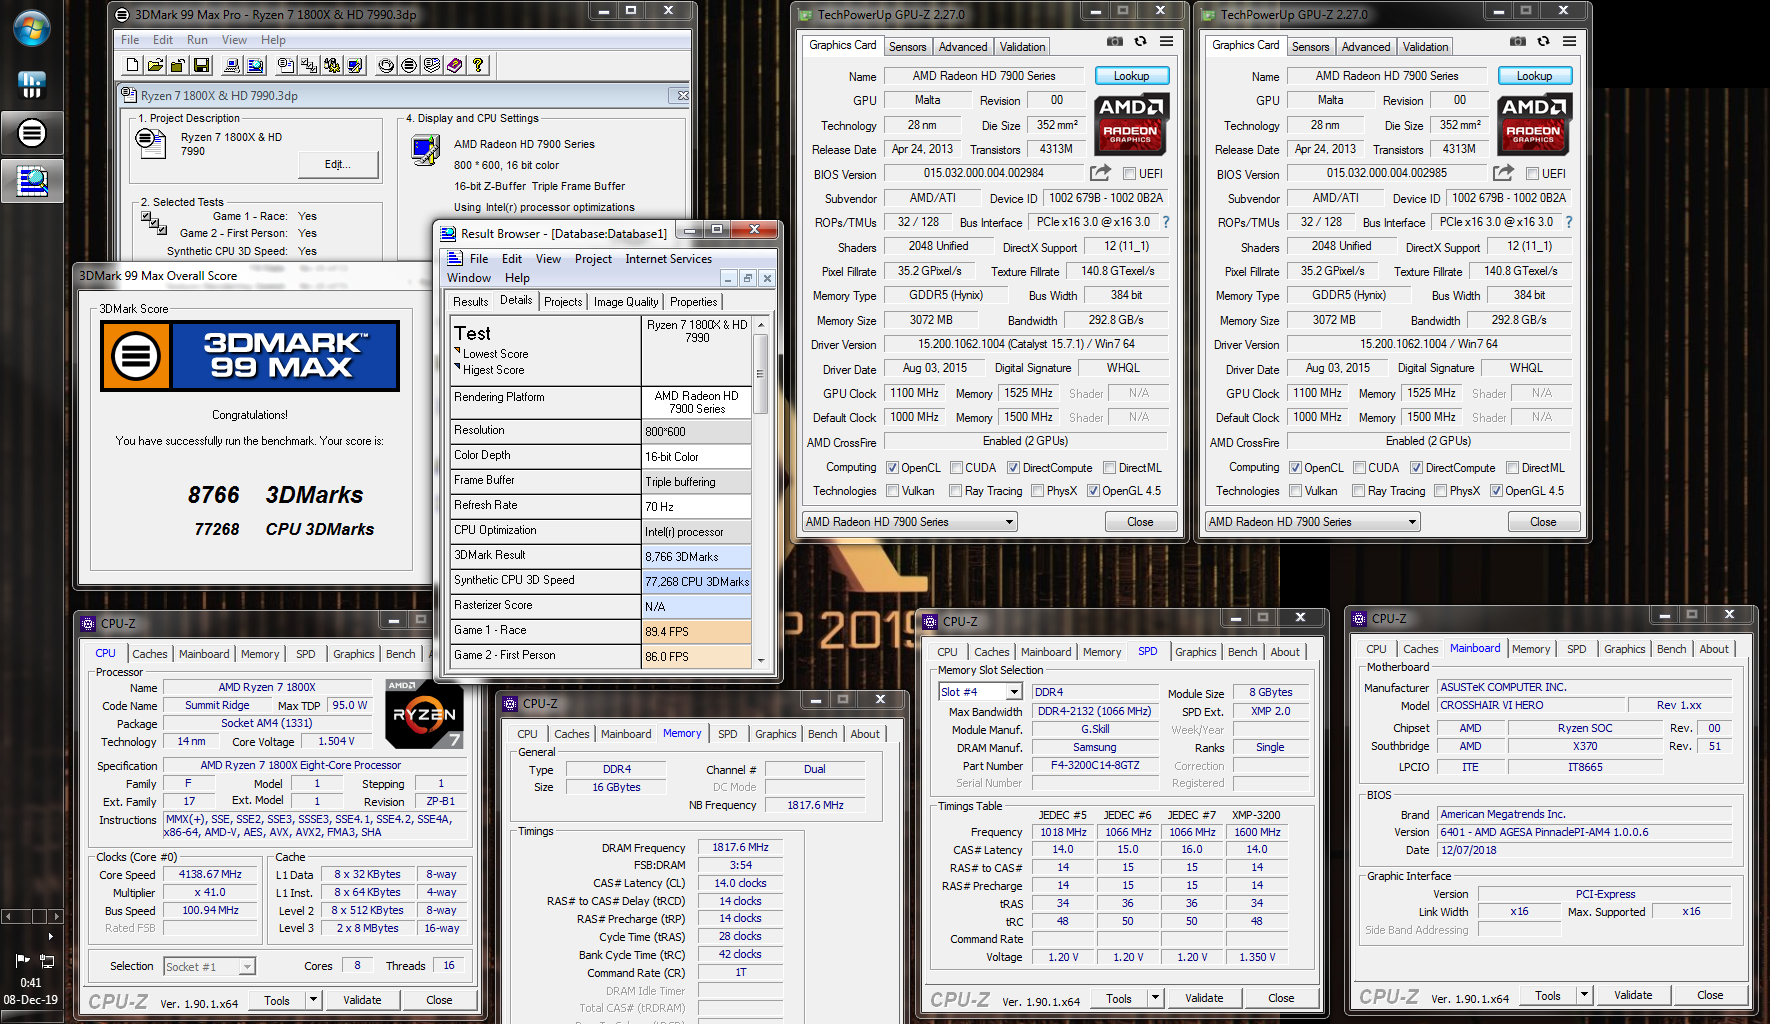The width and height of the screenshot is (1770, 1024).
Task: Click Close button in left GPU-Z window
Action: coord(1140,522)
